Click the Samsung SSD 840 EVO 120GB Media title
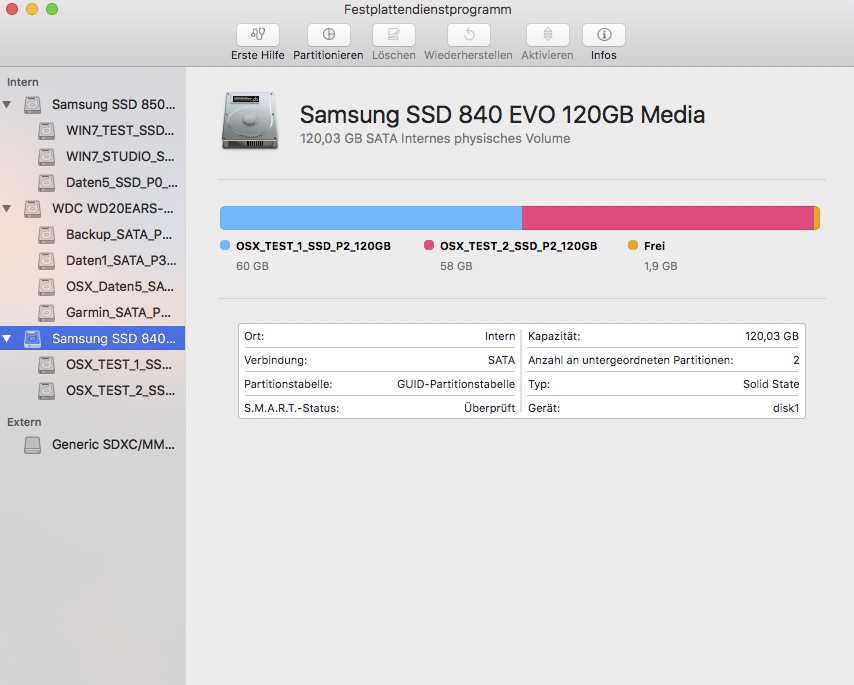 [x=502, y=115]
